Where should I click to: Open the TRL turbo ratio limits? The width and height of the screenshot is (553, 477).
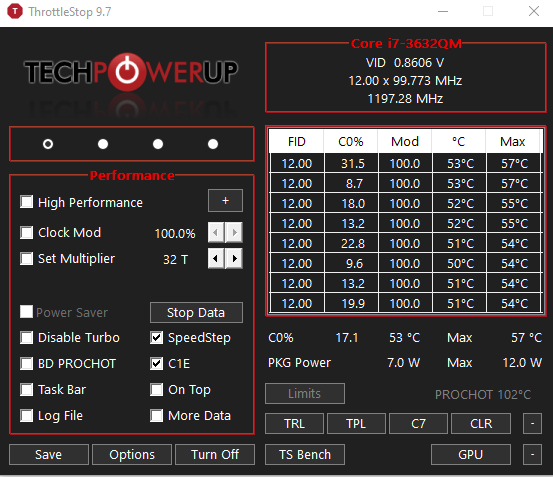(x=294, y=423)
